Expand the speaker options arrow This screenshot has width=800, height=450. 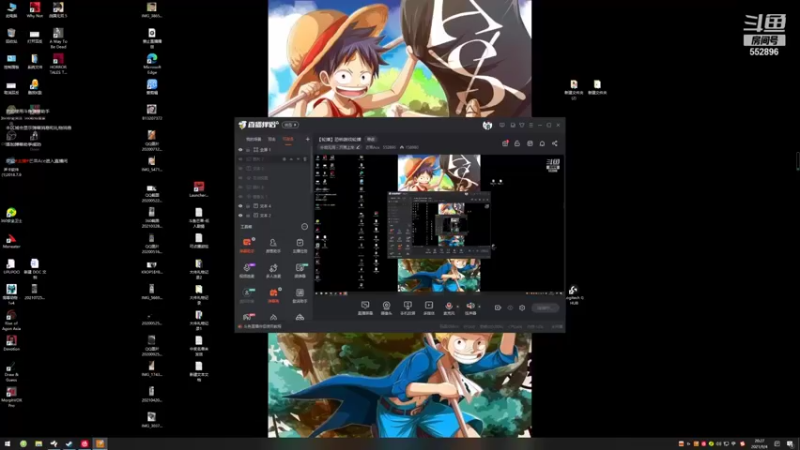point(479,307)
